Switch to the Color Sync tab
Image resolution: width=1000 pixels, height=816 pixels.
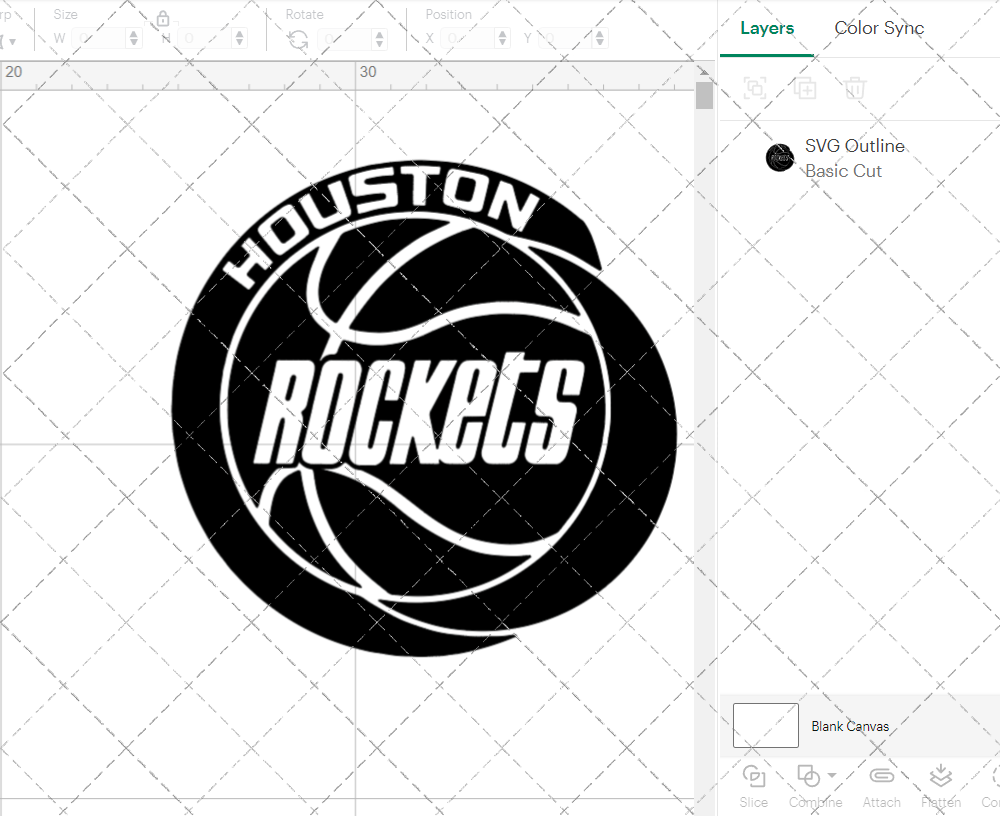pos(879,28)
